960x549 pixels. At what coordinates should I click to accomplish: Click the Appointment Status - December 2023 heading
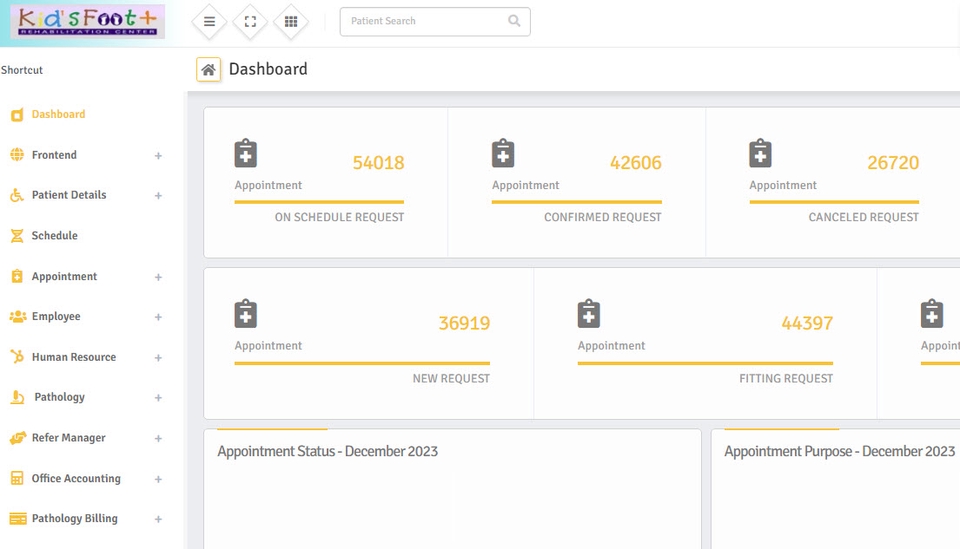click(328, 451)
